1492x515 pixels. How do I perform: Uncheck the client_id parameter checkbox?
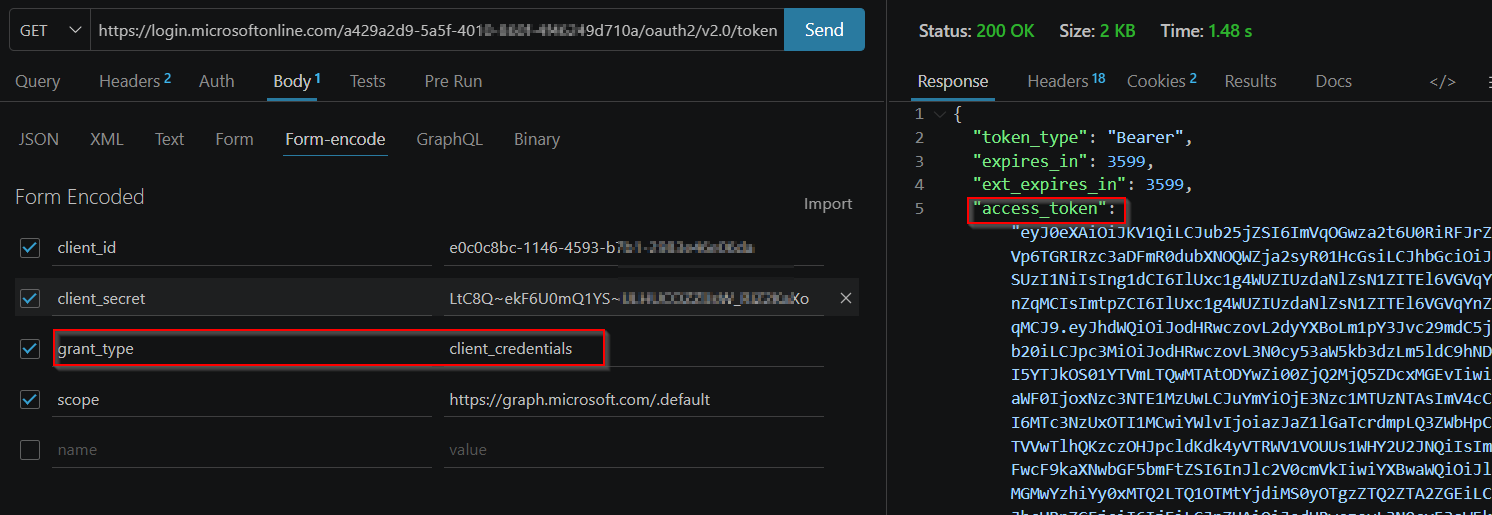point(30,247)
